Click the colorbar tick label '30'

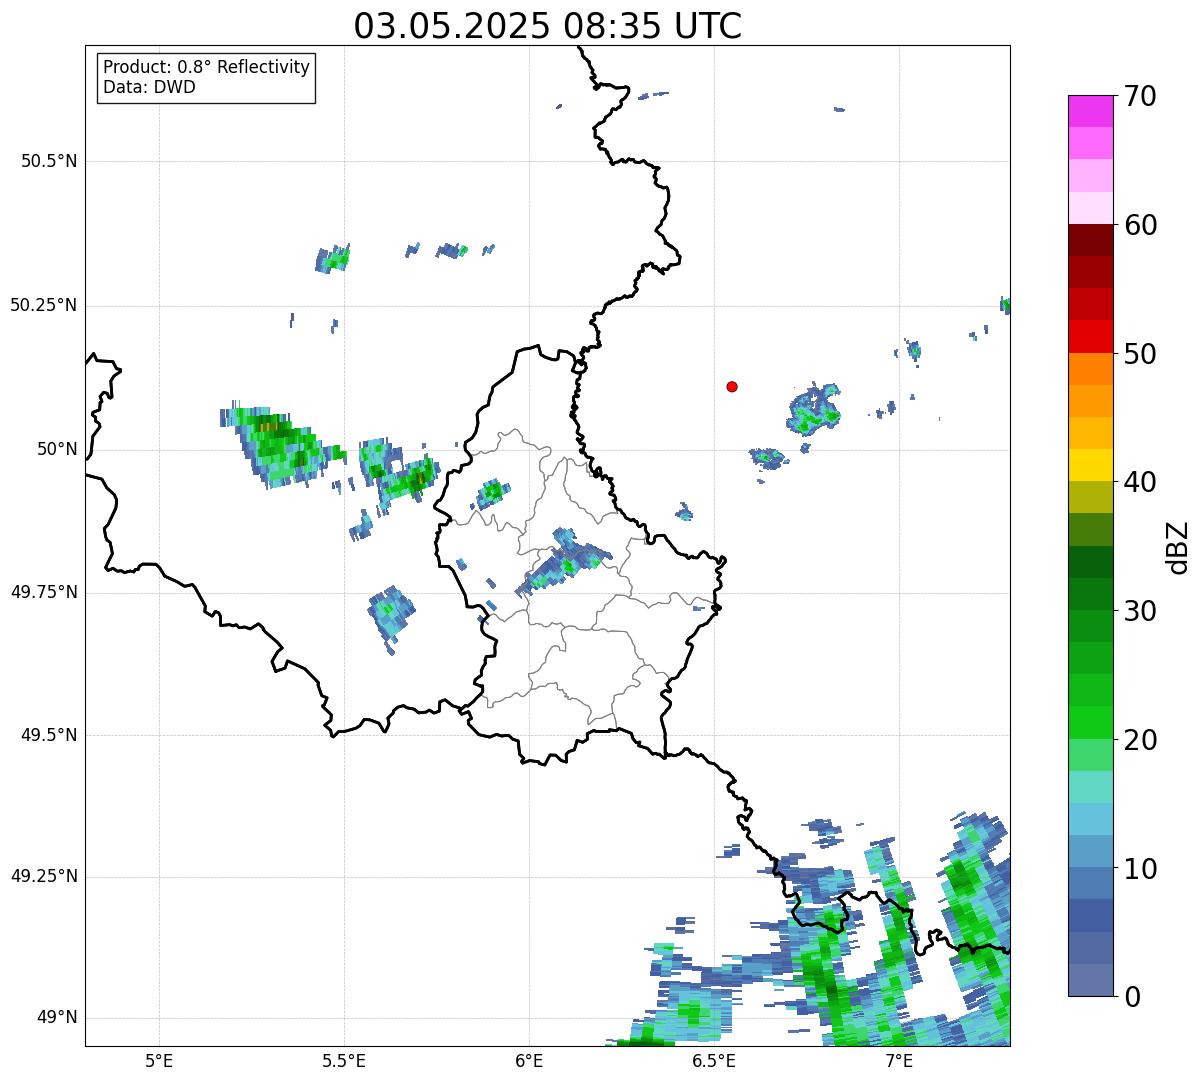click(1140, 611)
